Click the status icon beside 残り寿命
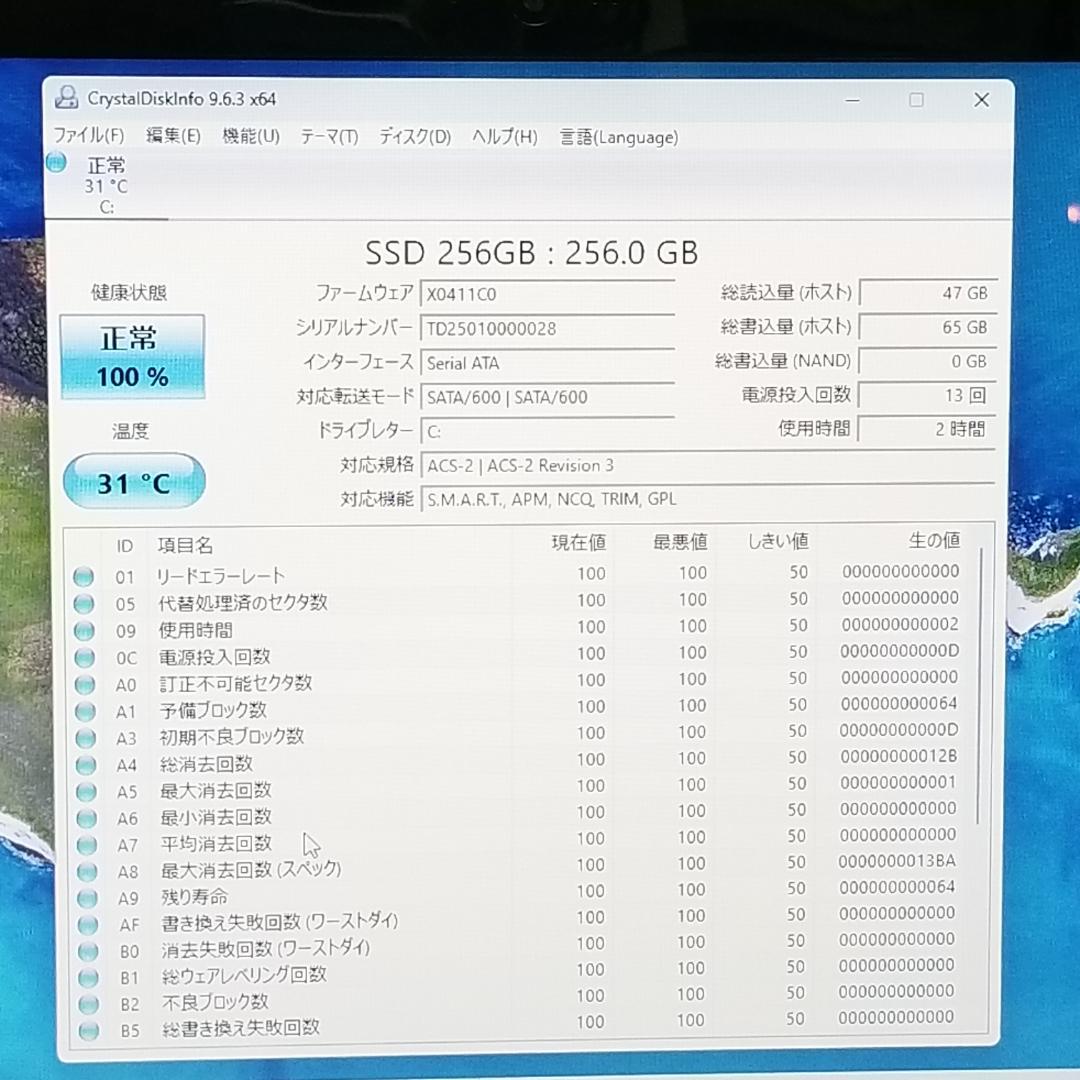The height and width of the screenshot is (1080, 1080). point(86,897)
